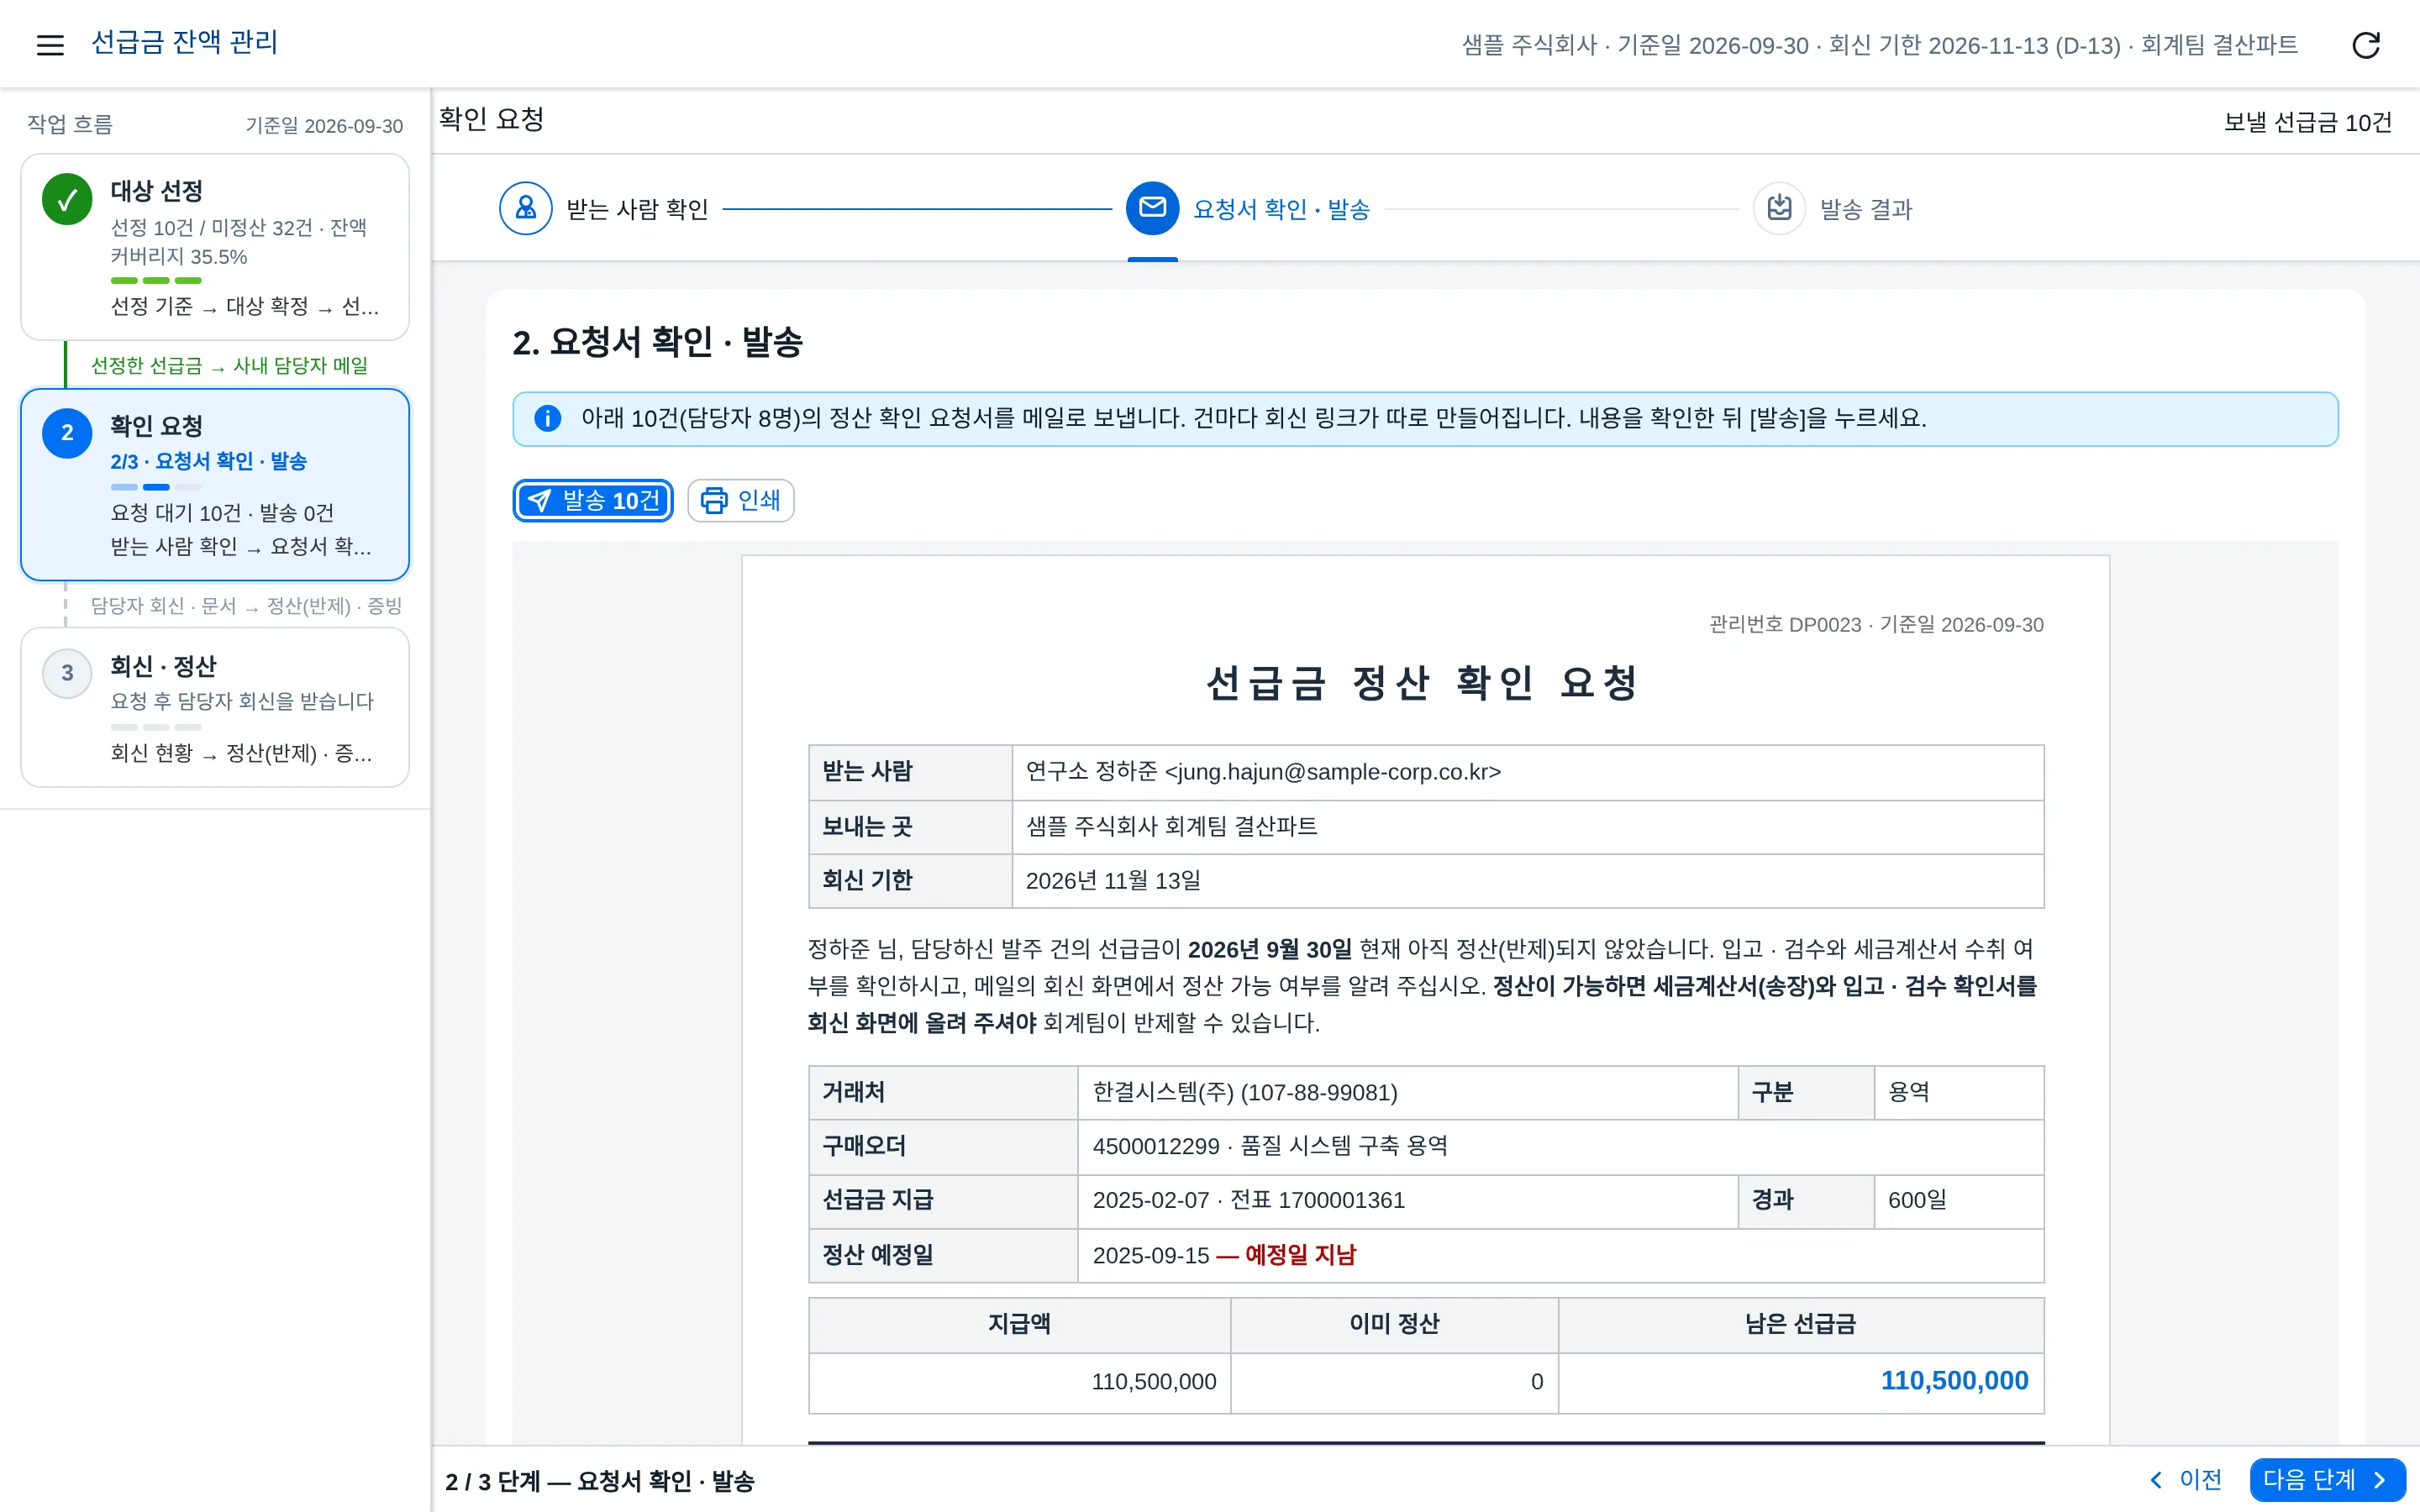Image resolution: width=2420 pixels, height=1512 pixels.
Task: Click the recipient email jung.hajun@sample-corp.co.kr
Action: pos(1332,771)
